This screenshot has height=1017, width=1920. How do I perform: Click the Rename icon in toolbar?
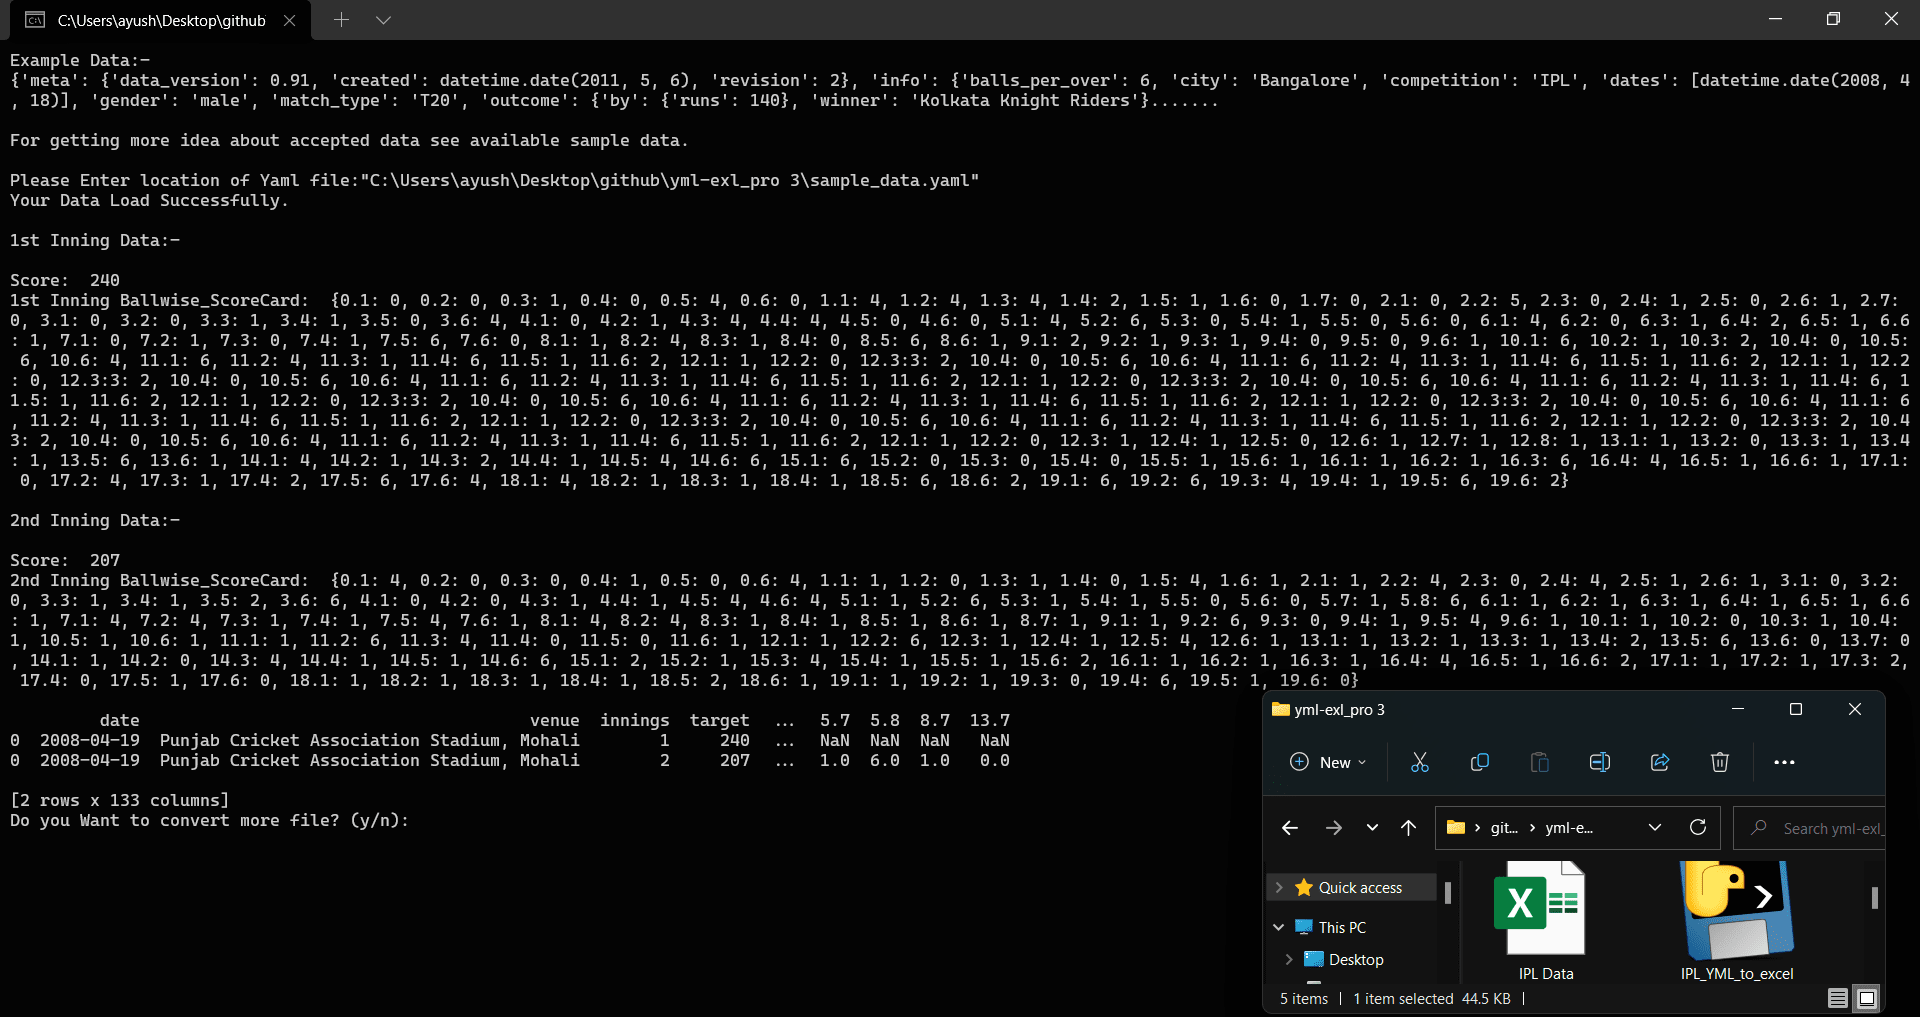click(1599, 762)
